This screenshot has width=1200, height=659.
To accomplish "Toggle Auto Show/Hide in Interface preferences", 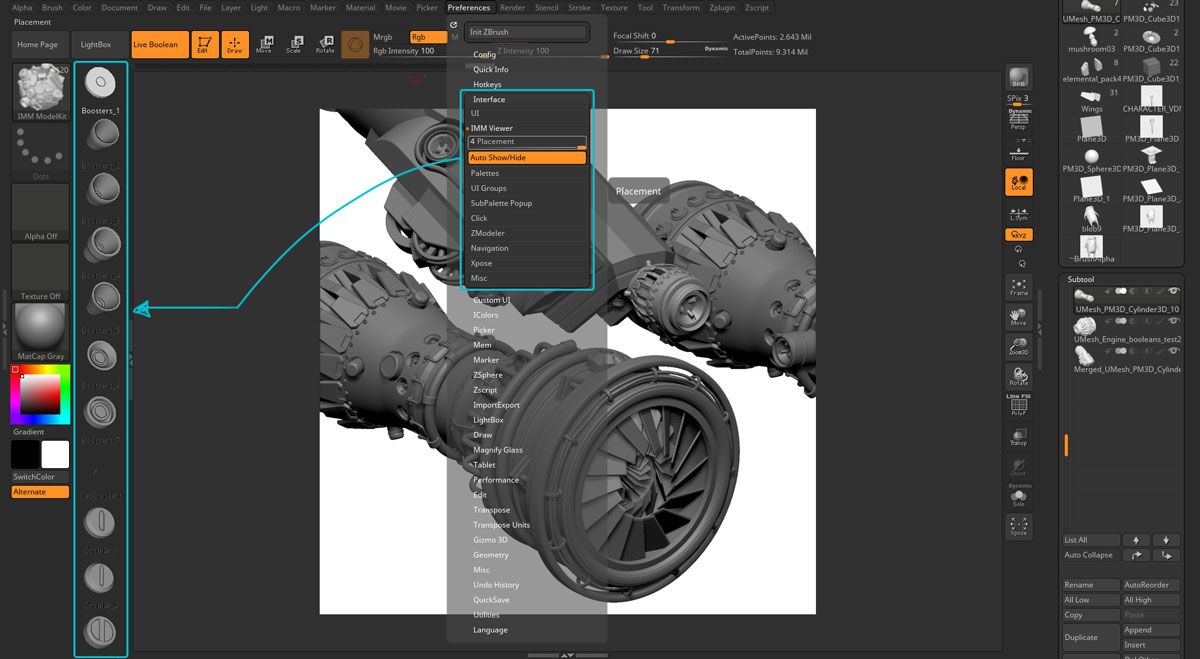I will [x=527, y=158].
